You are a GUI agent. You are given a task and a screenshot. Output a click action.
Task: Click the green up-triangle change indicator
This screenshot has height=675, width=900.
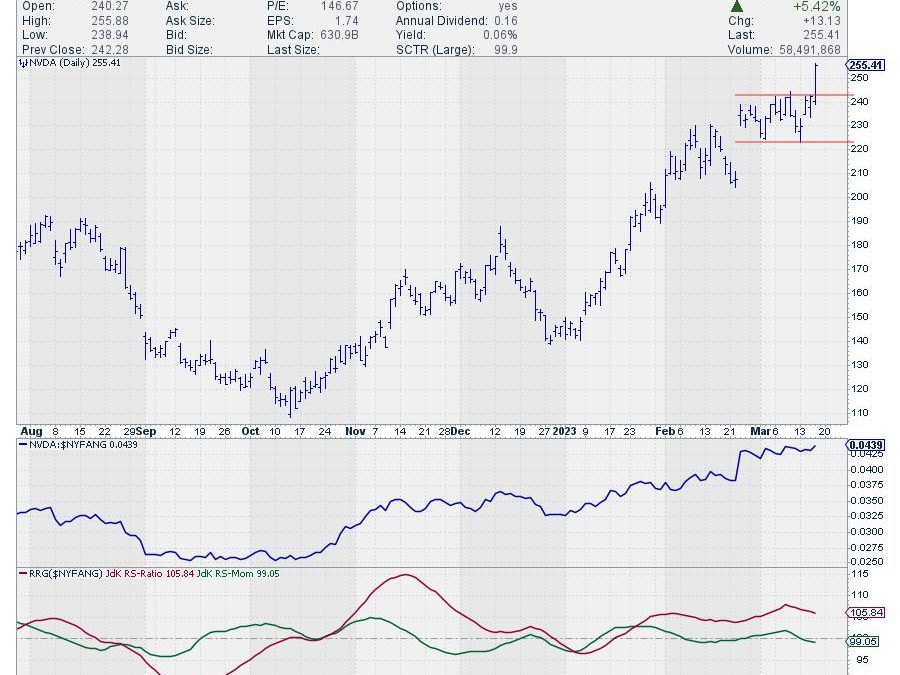point(737,6)
